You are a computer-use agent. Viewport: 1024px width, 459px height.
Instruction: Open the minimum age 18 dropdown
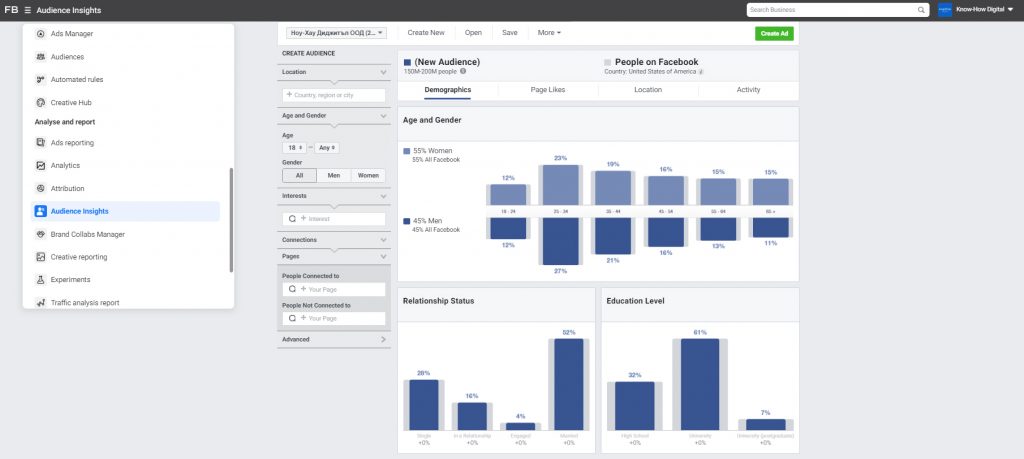point(294,148)
